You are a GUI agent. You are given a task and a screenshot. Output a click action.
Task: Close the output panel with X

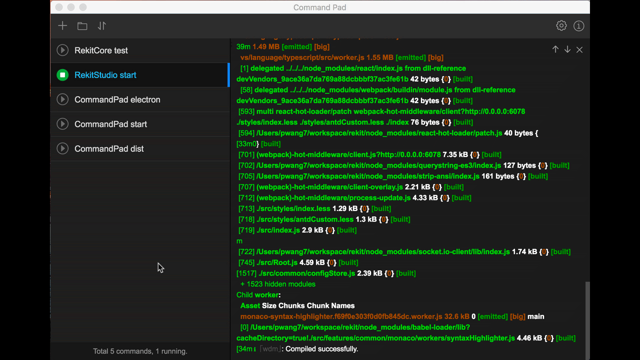(x=580, y=50)
